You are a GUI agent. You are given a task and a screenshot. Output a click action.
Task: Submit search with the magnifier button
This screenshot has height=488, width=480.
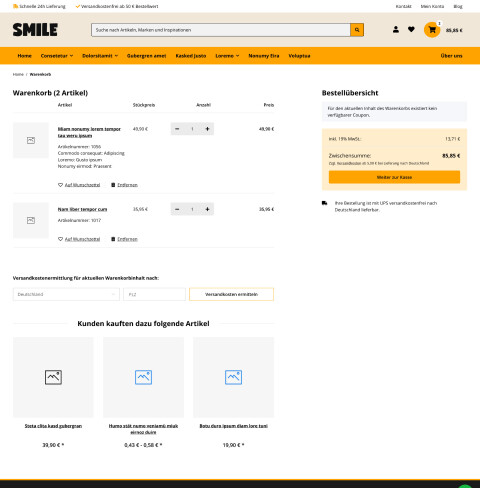[x=357, y=30]
